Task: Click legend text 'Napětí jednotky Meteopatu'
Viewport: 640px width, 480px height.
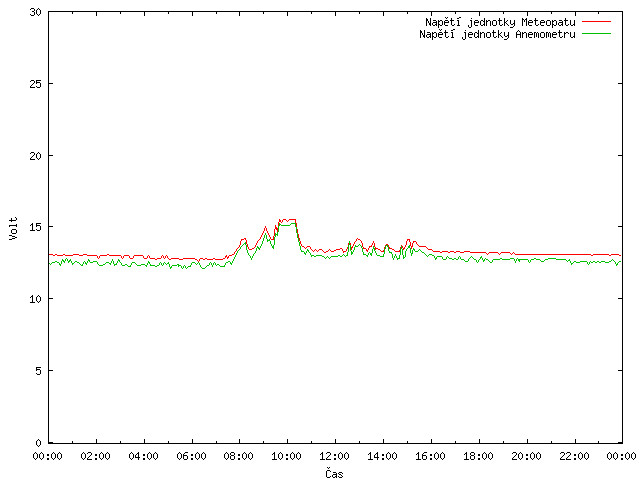Action: pos(500,22)
